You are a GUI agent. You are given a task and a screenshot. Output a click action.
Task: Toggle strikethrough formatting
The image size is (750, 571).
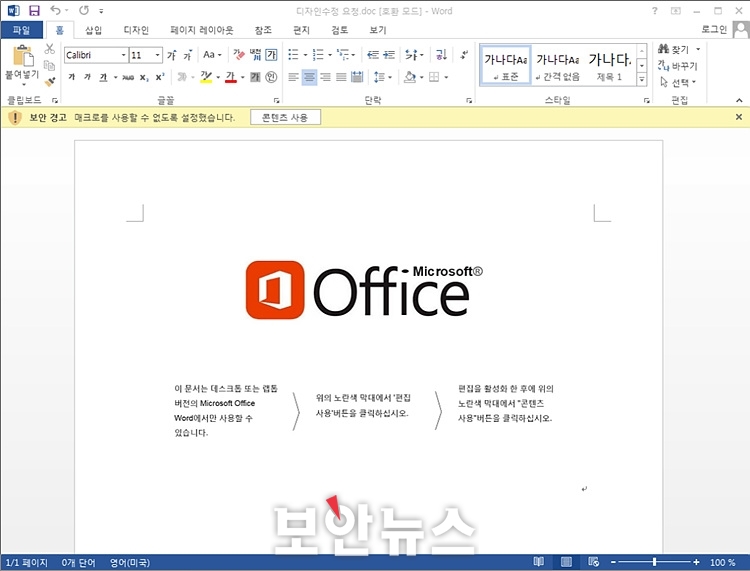128,77
